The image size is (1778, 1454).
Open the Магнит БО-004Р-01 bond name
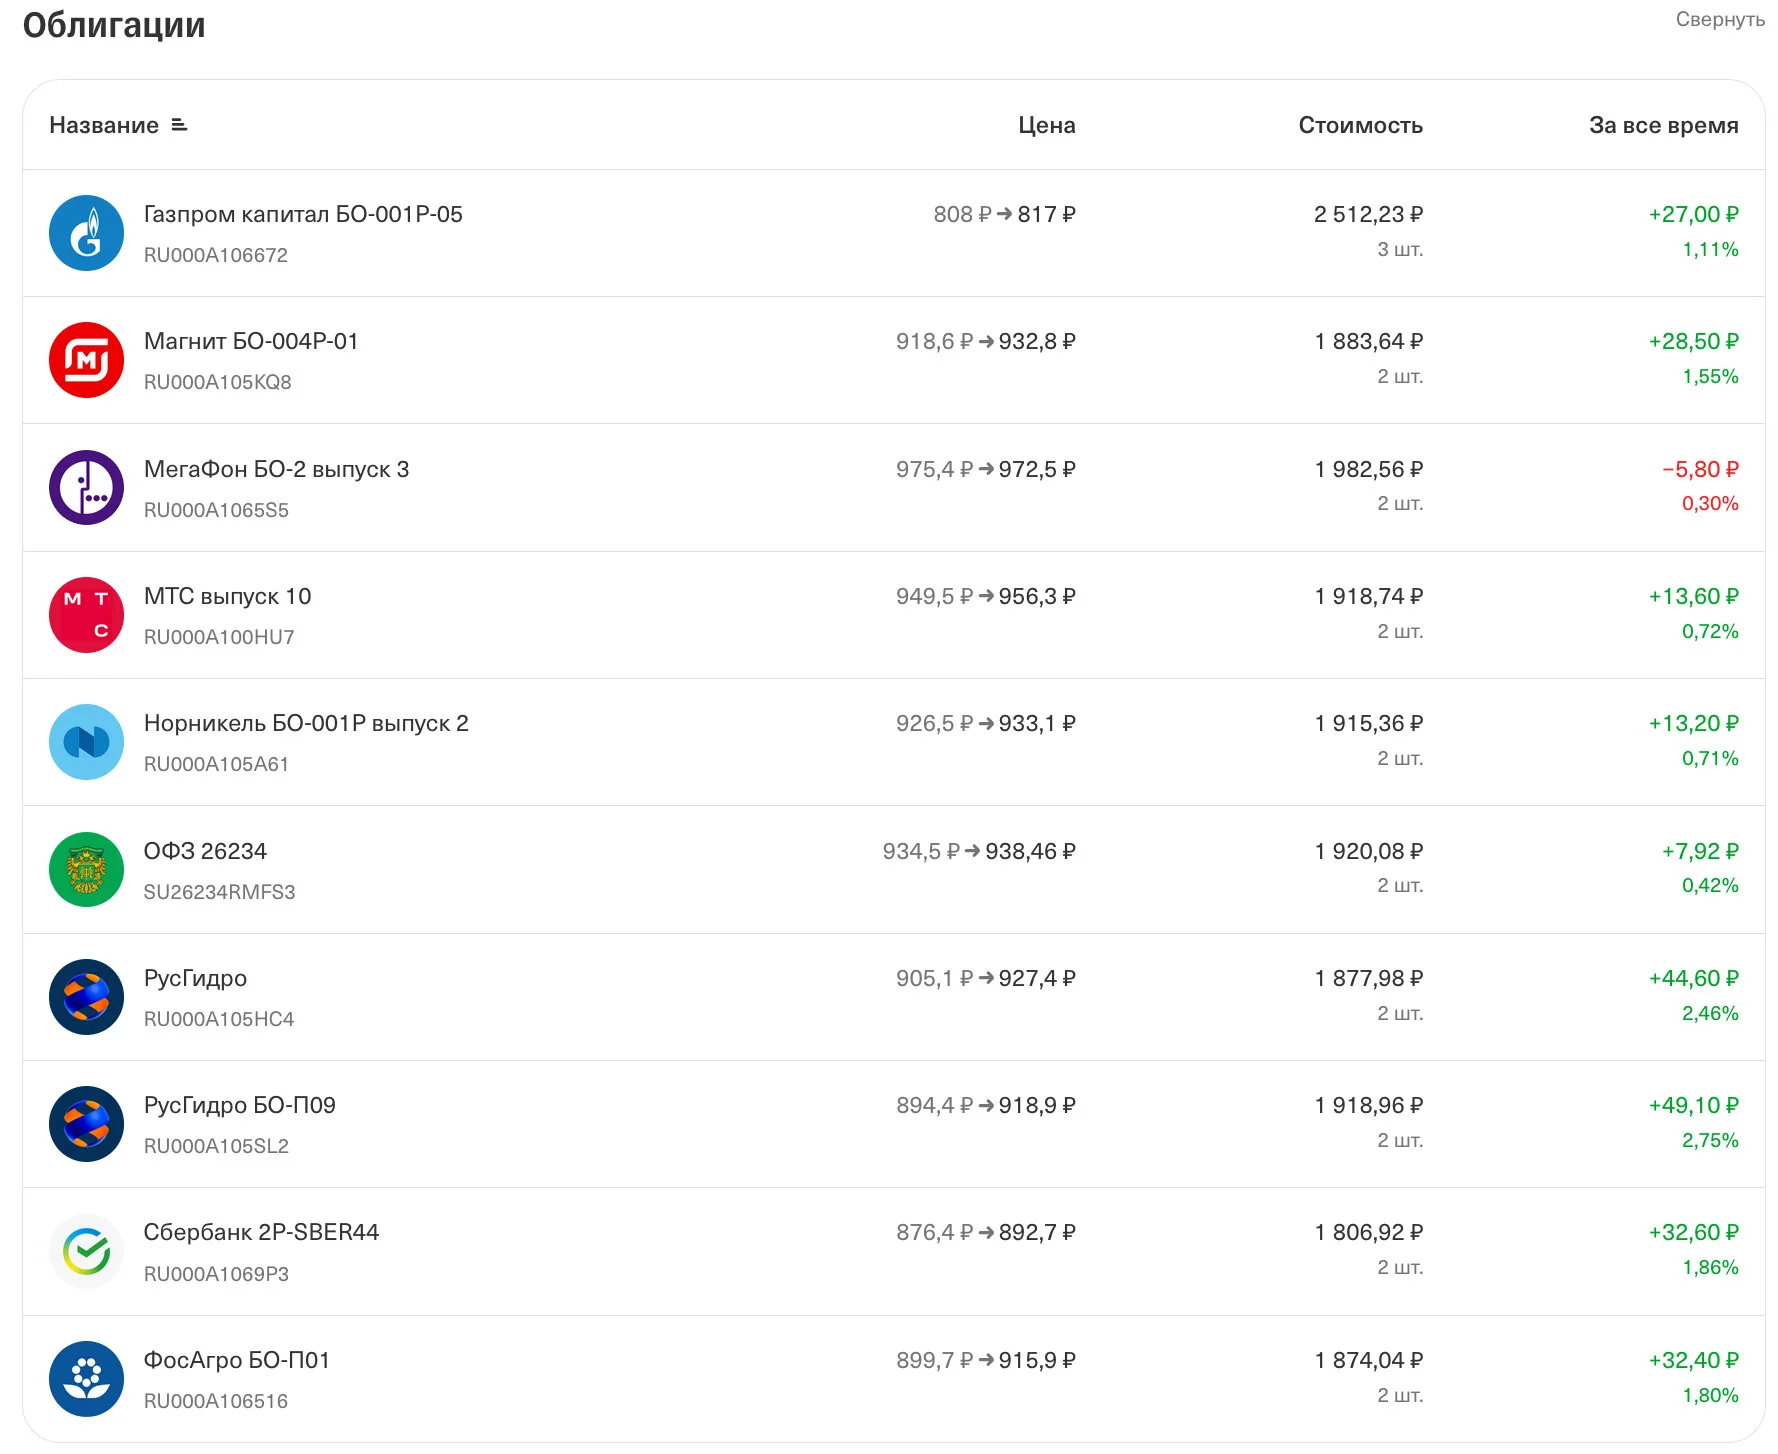click(251, 341)
